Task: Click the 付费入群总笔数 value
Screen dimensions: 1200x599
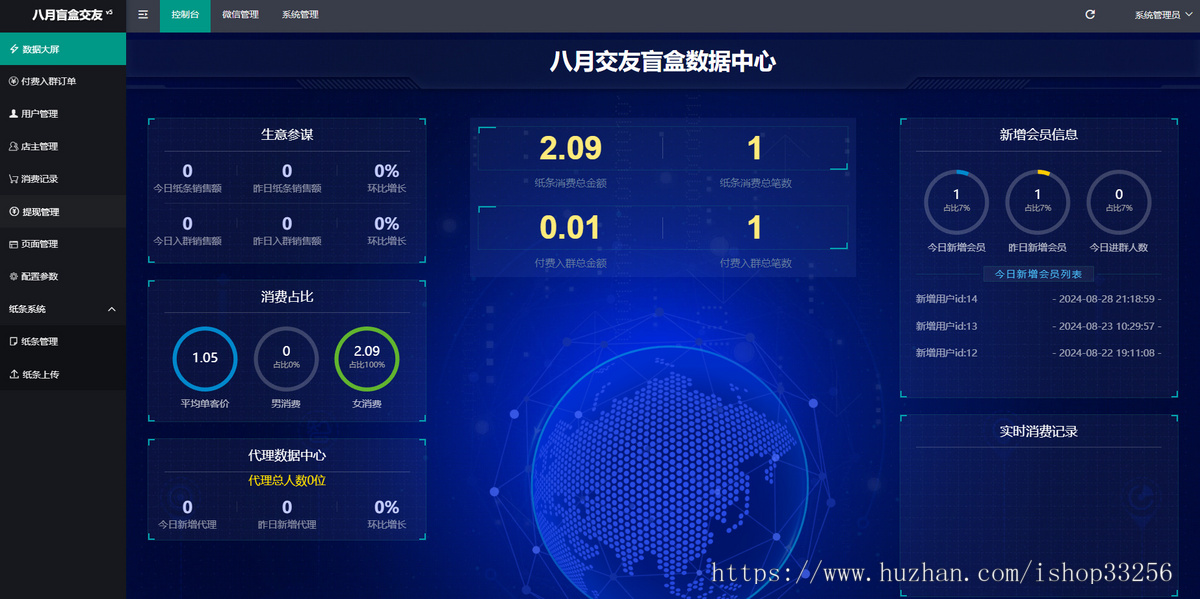Action: point(755,228)
